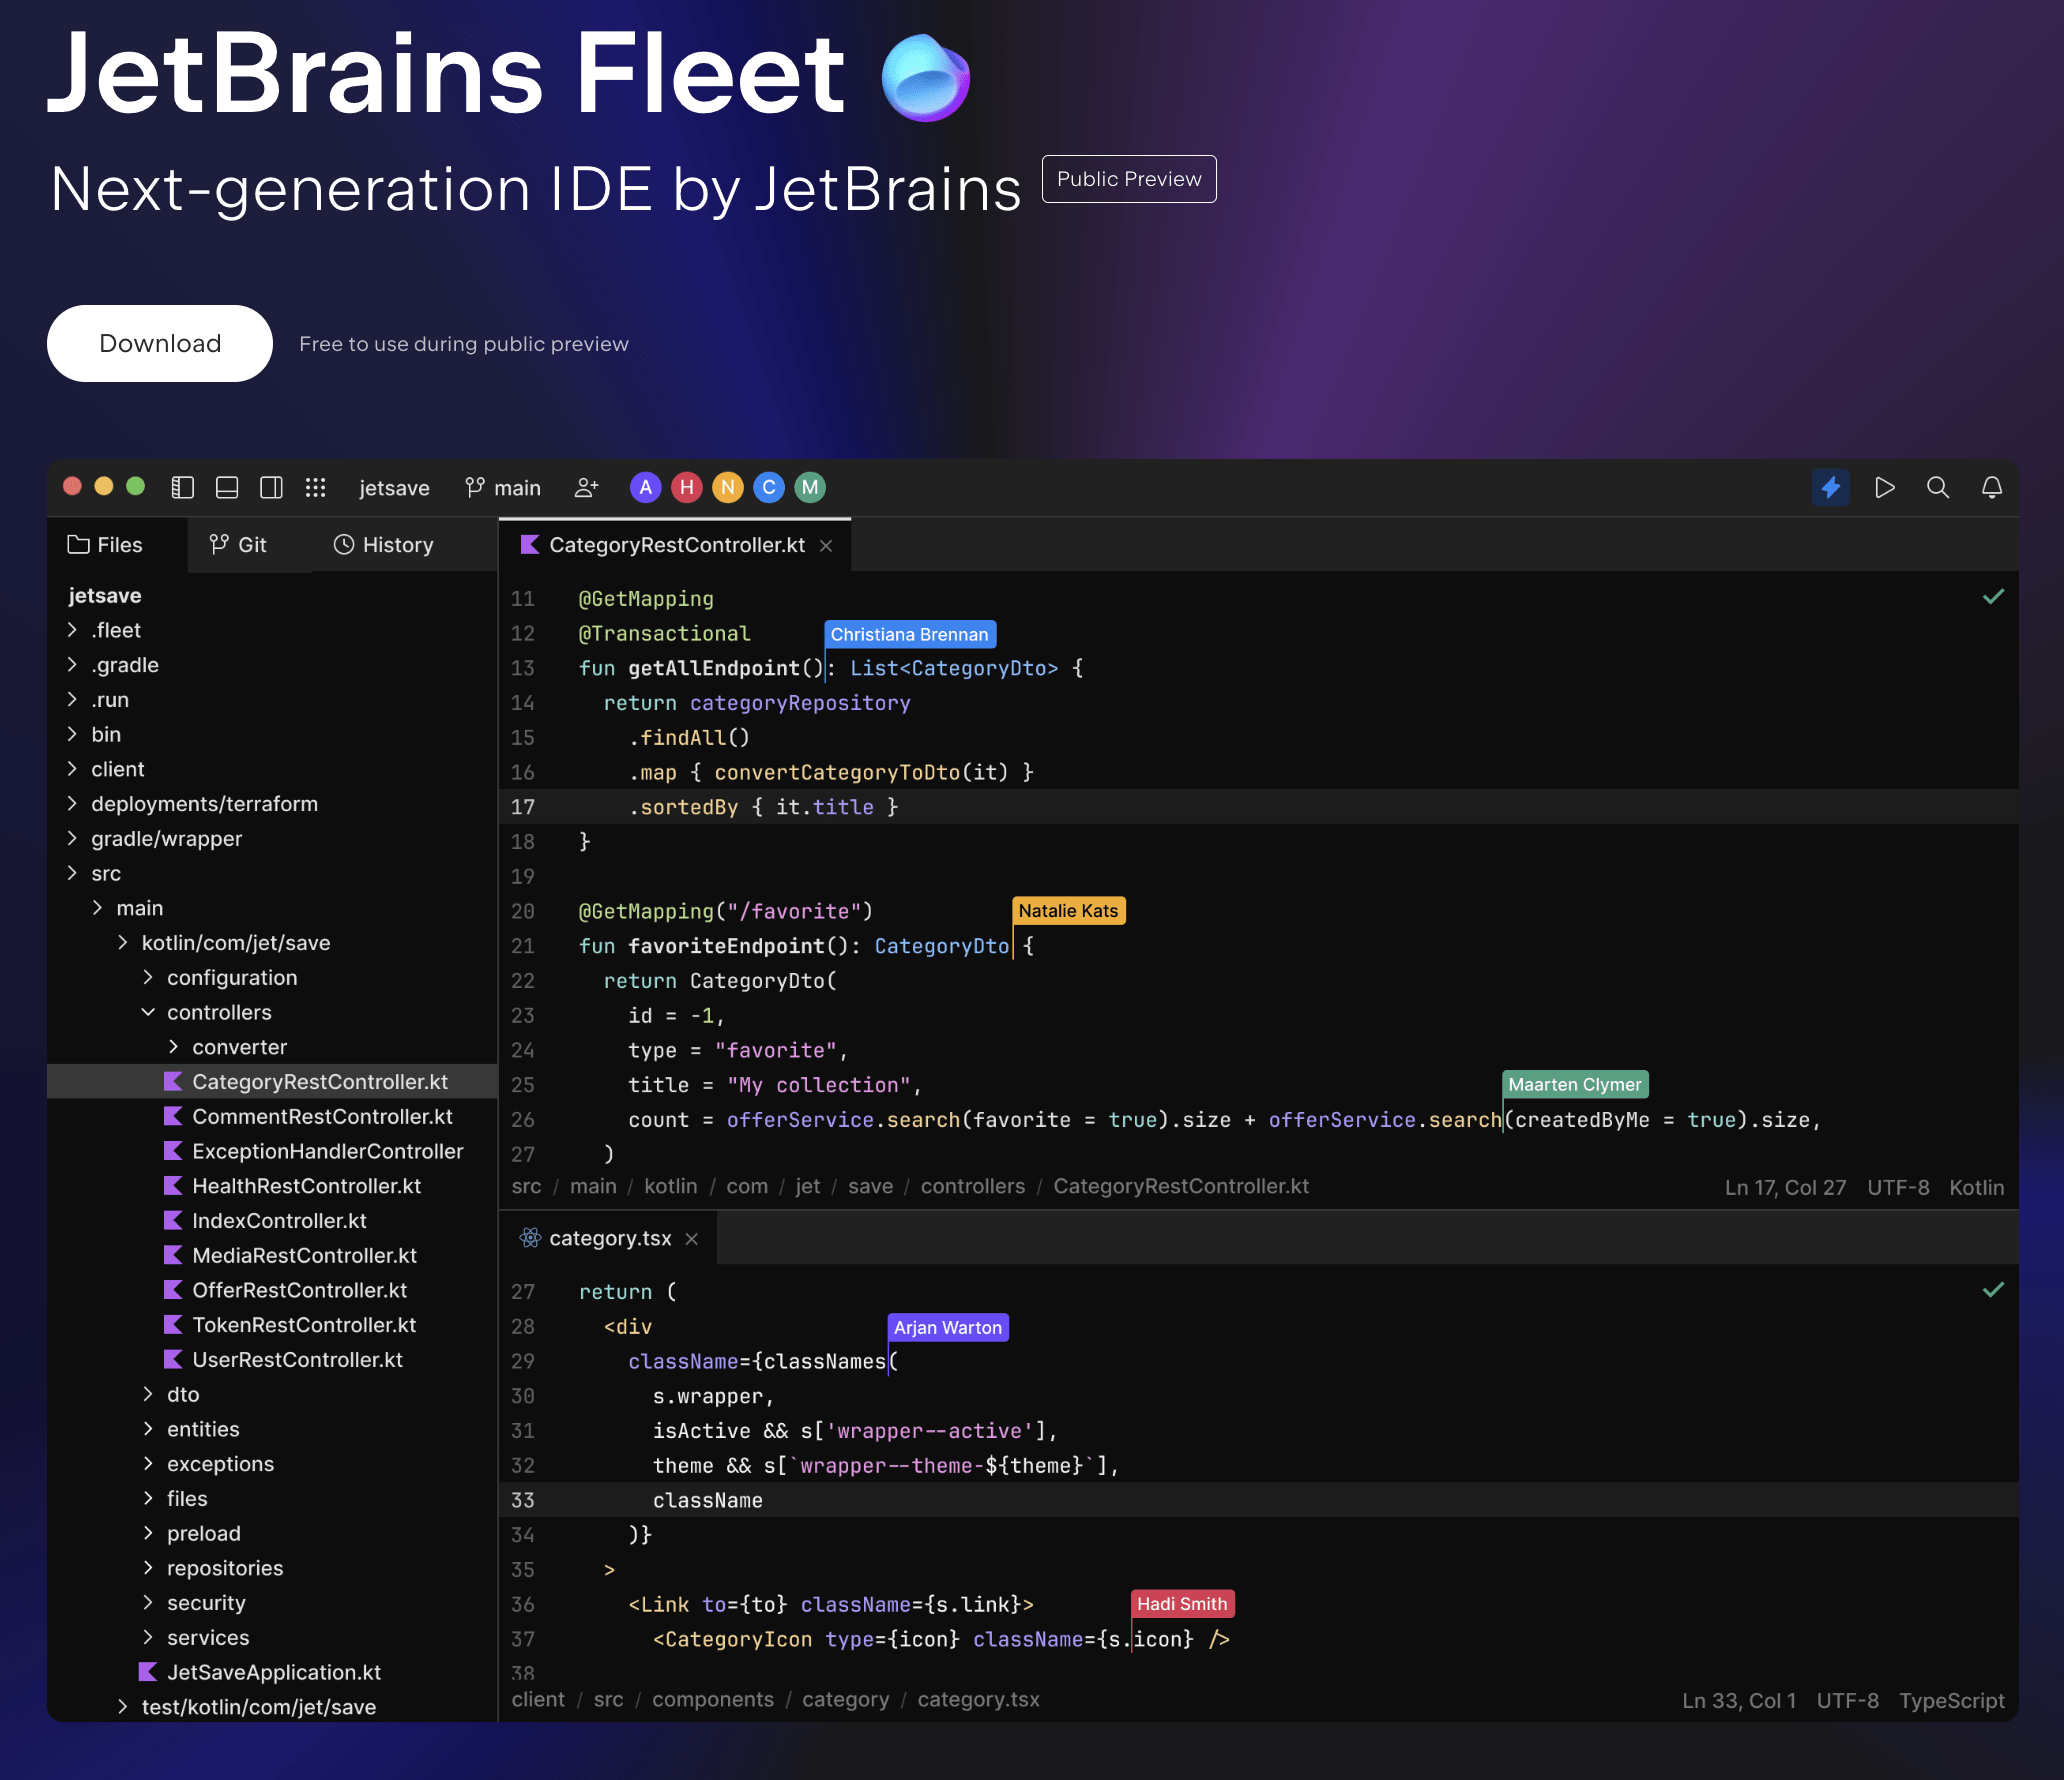Image resolution: width=2064 pixels, height=1780 pixels.
Task: Click the Public Preview badge
Action: click(1129, 179)
